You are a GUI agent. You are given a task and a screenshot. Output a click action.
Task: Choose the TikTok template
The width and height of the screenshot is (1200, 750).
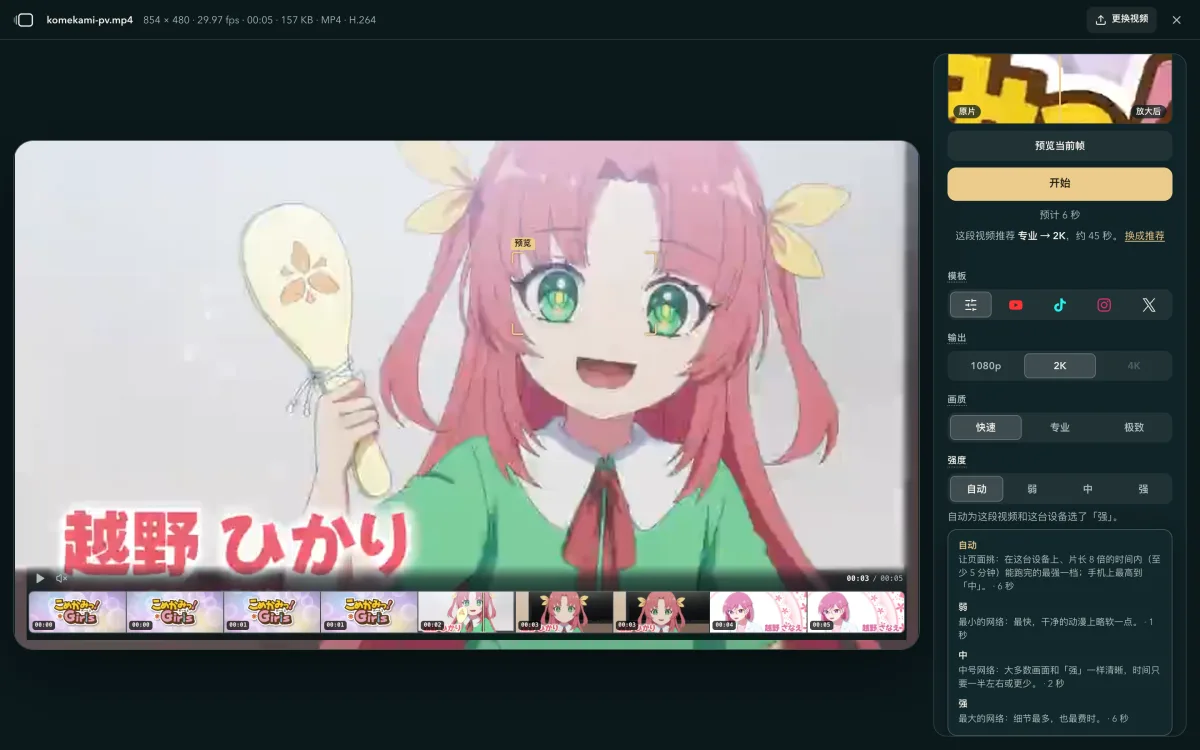click(1060, 305)
